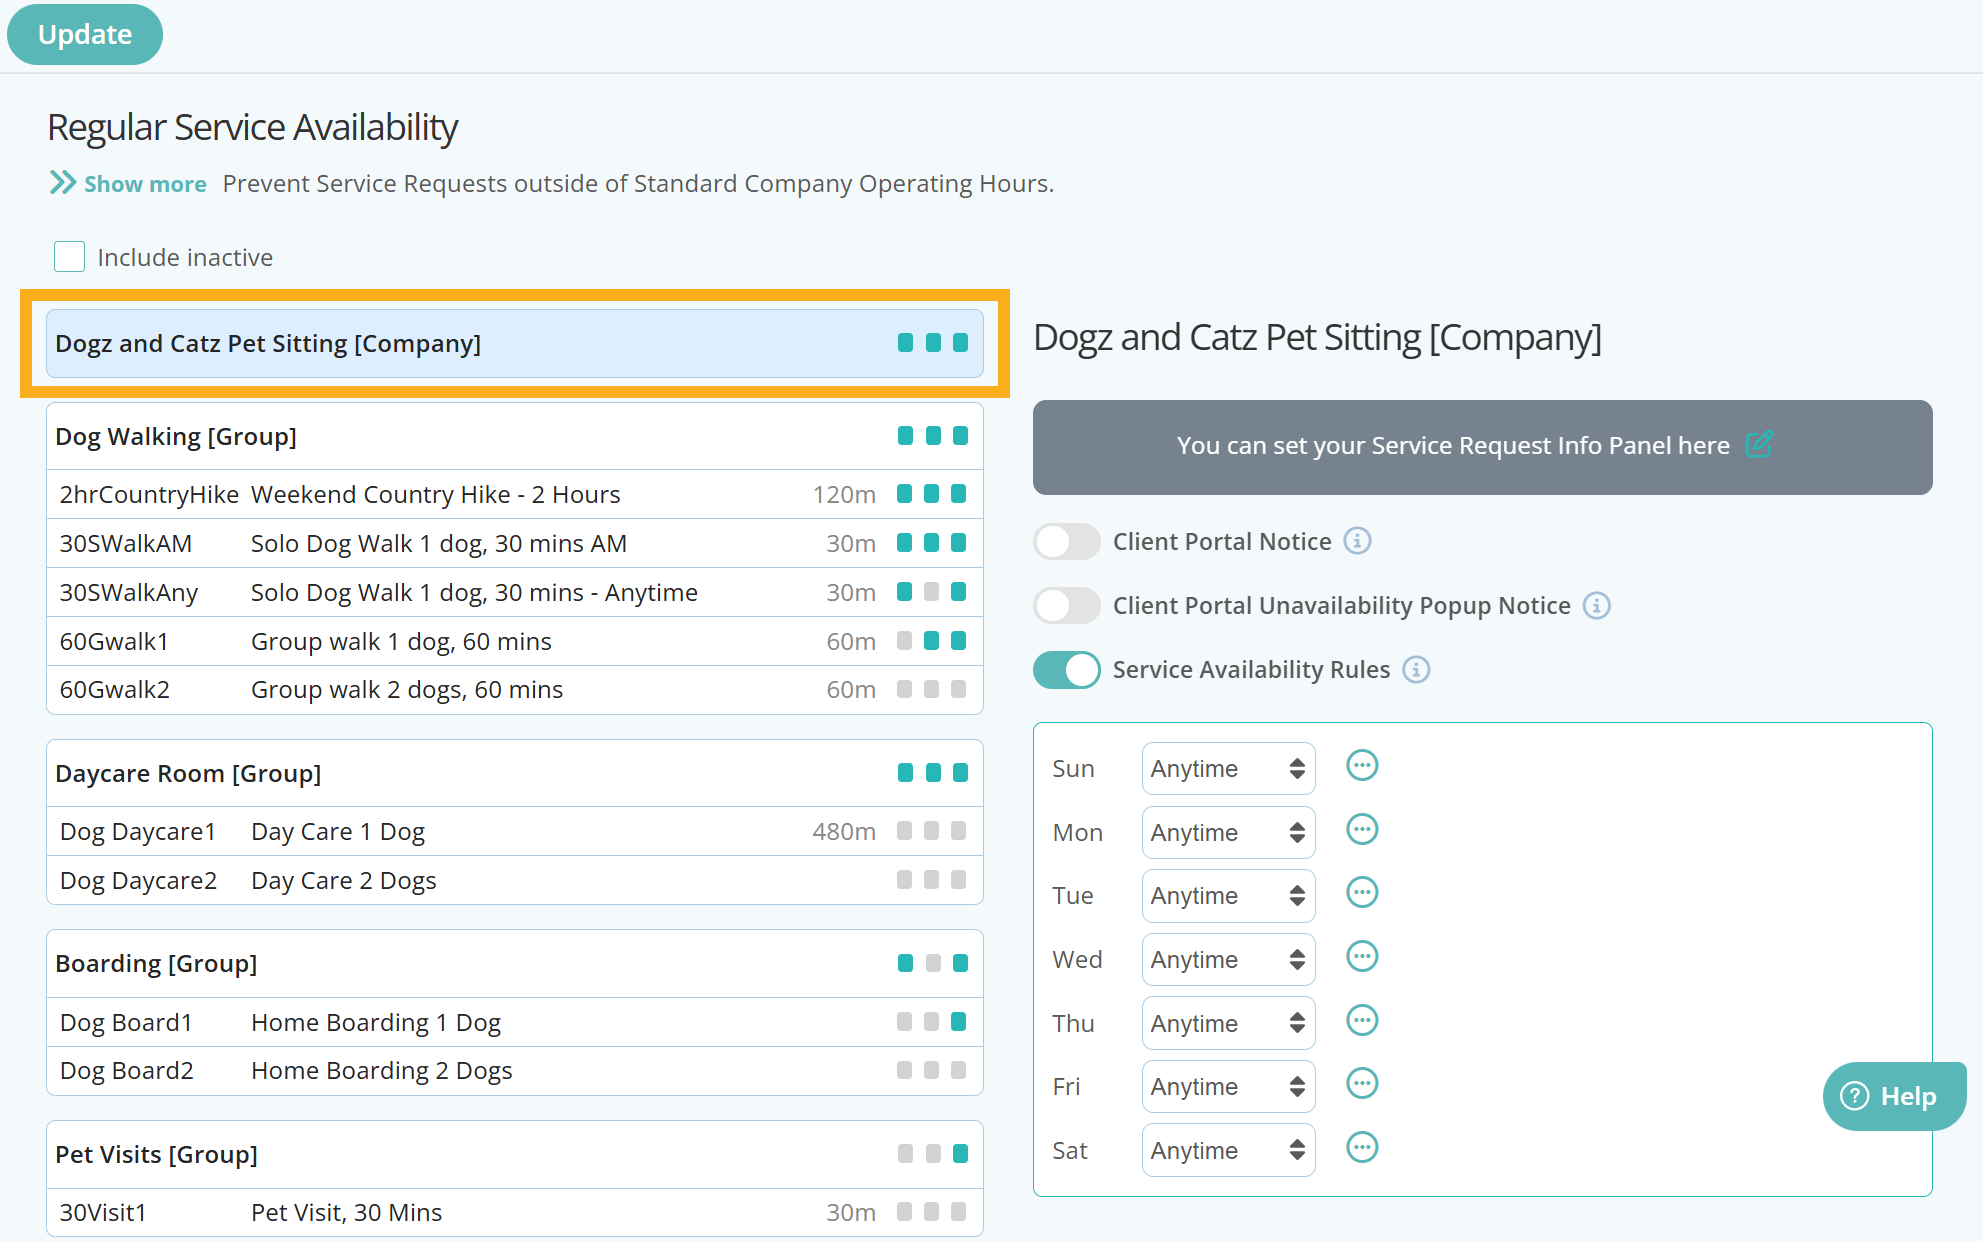This screenshot has height=1241, width=1983.
Task: Click last grey indicator on Dog Daycare2 row
Action: pos(958,880)
